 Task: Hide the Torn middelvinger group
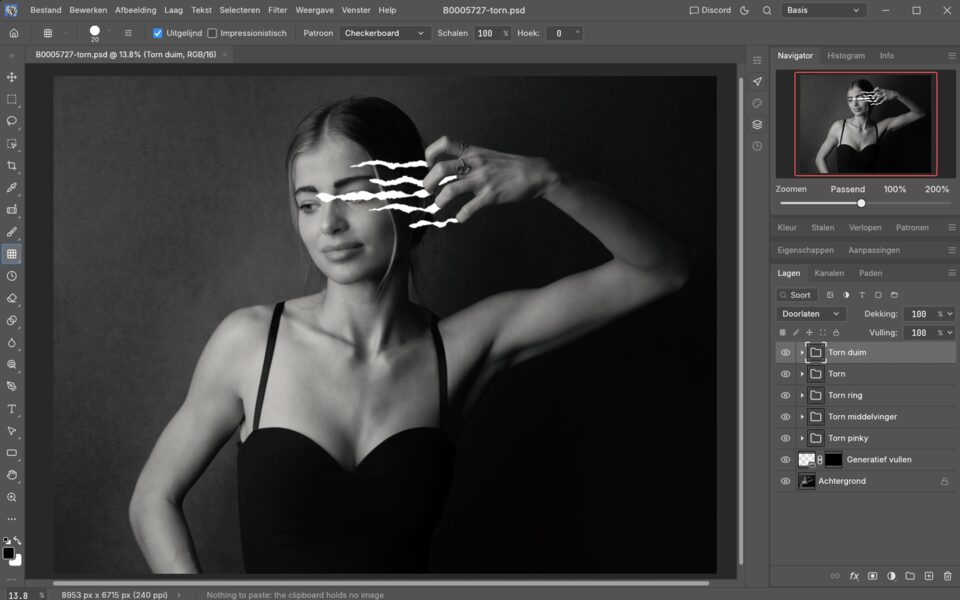(x=786, y=417)
